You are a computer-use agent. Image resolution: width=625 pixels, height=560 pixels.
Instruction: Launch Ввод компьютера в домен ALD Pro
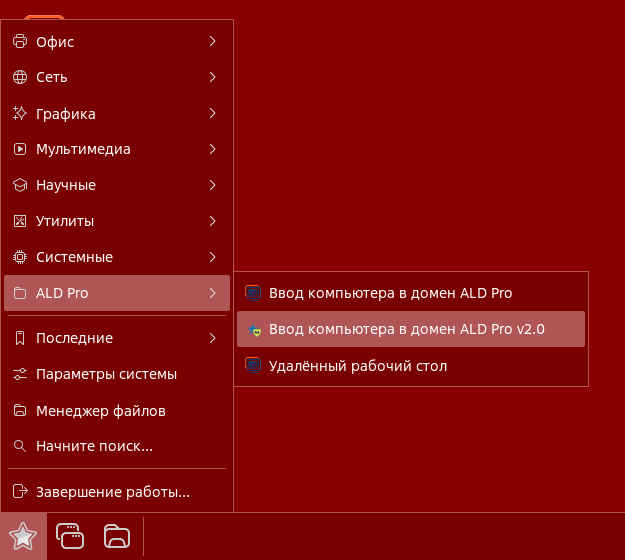(x=411, y=293)
